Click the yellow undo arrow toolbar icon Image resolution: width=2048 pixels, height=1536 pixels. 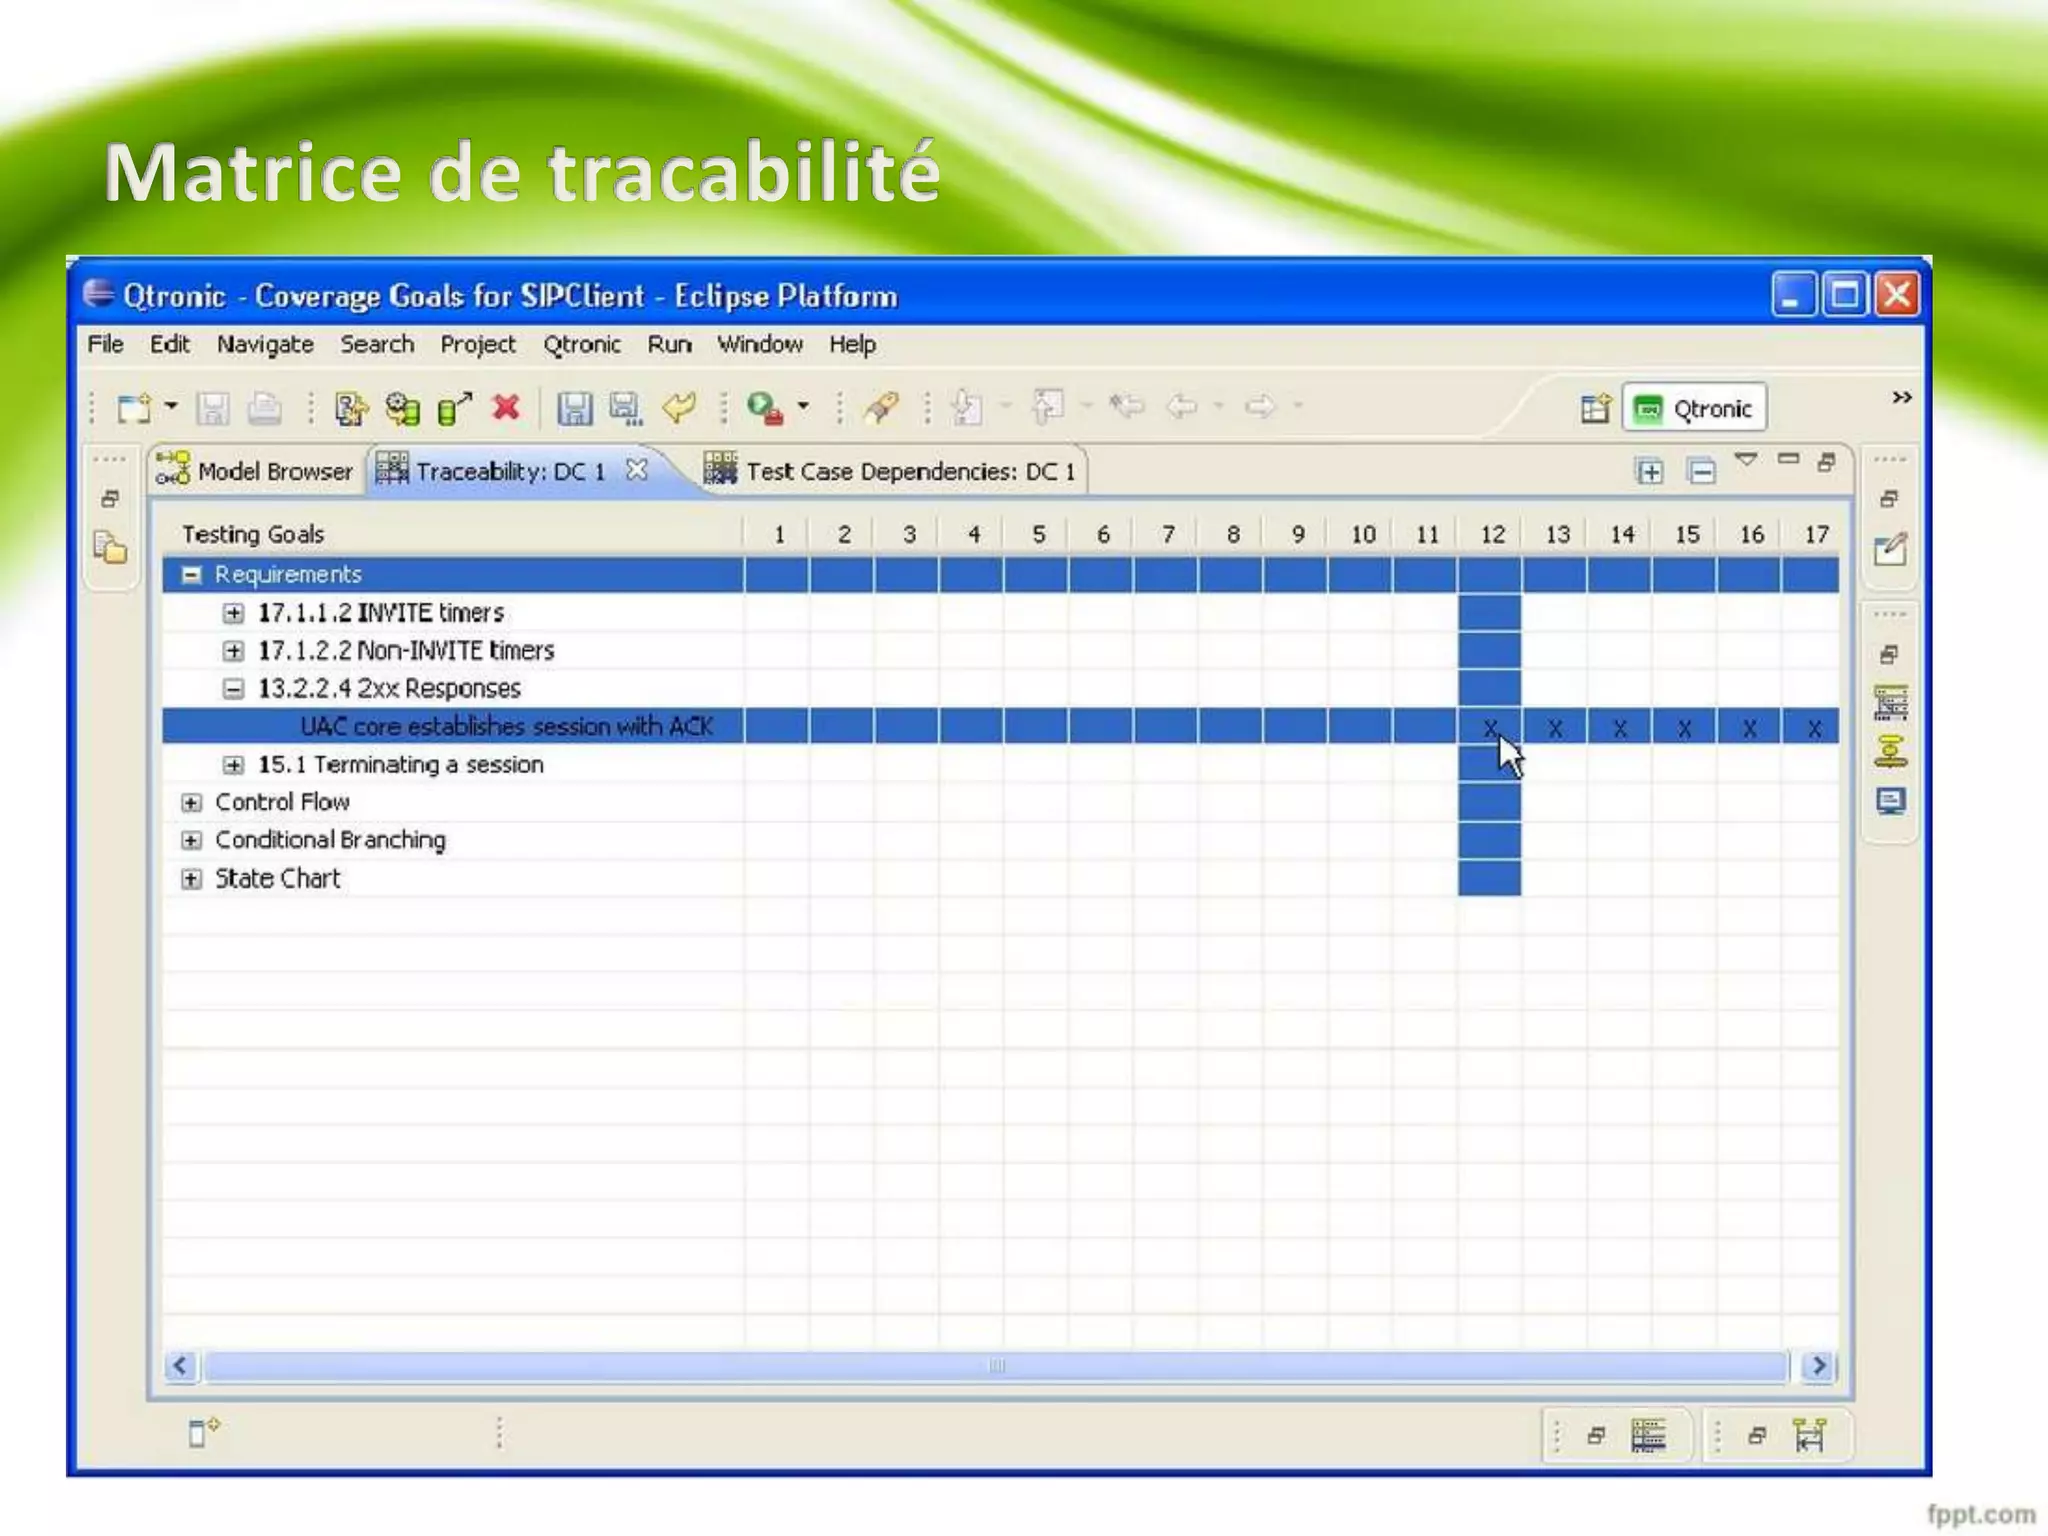pos(680,407)
